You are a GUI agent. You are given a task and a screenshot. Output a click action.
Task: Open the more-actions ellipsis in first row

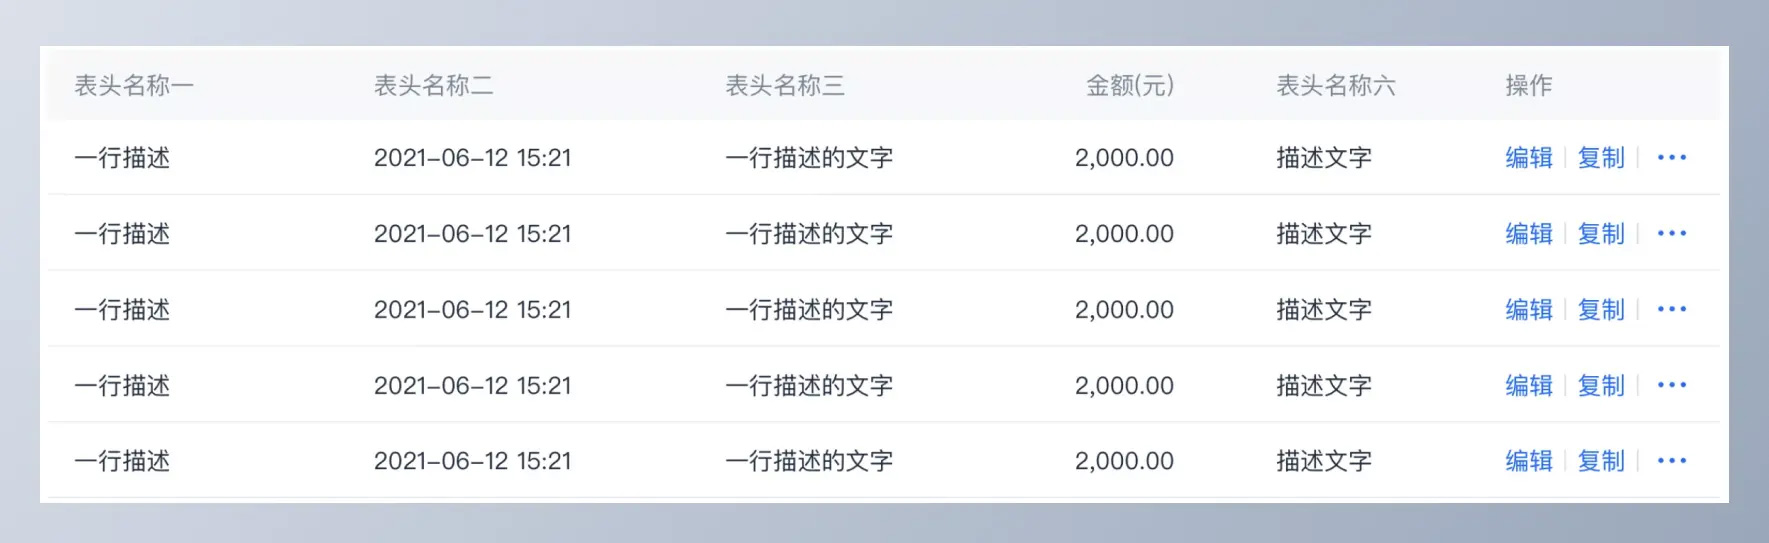click(1671, 158)
